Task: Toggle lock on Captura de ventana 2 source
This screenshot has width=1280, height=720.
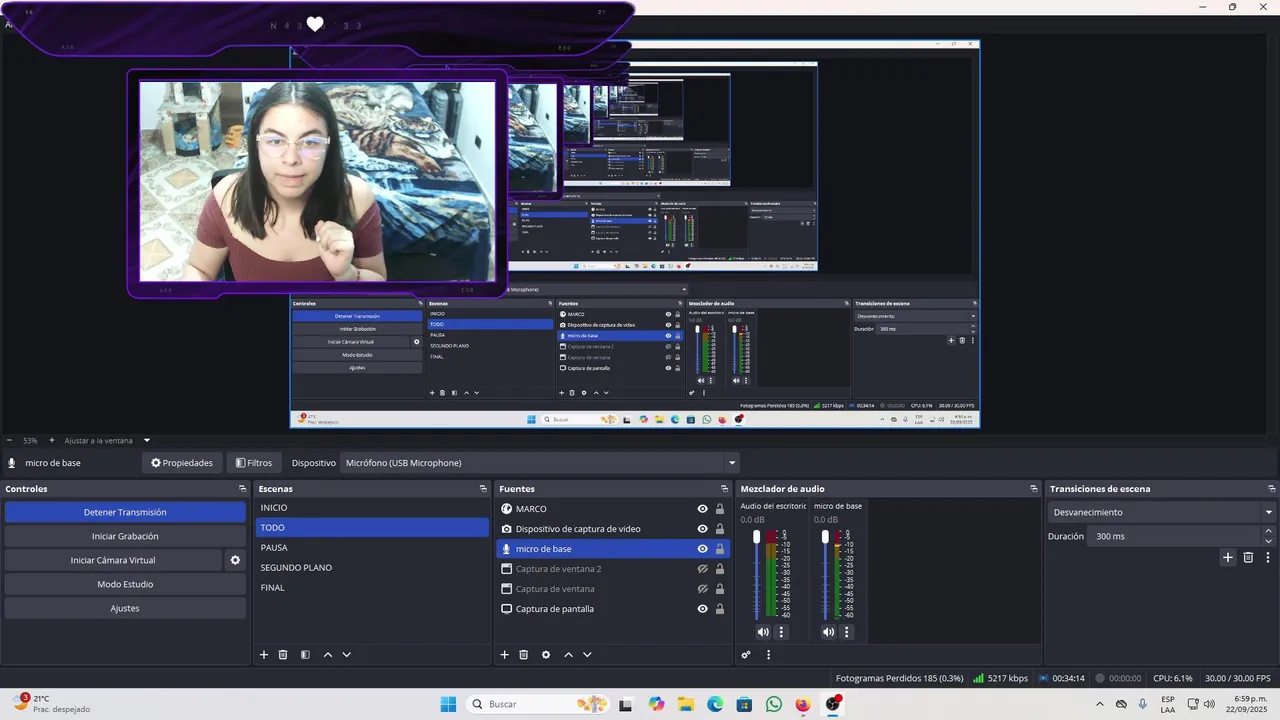Action: coord(719,569)
